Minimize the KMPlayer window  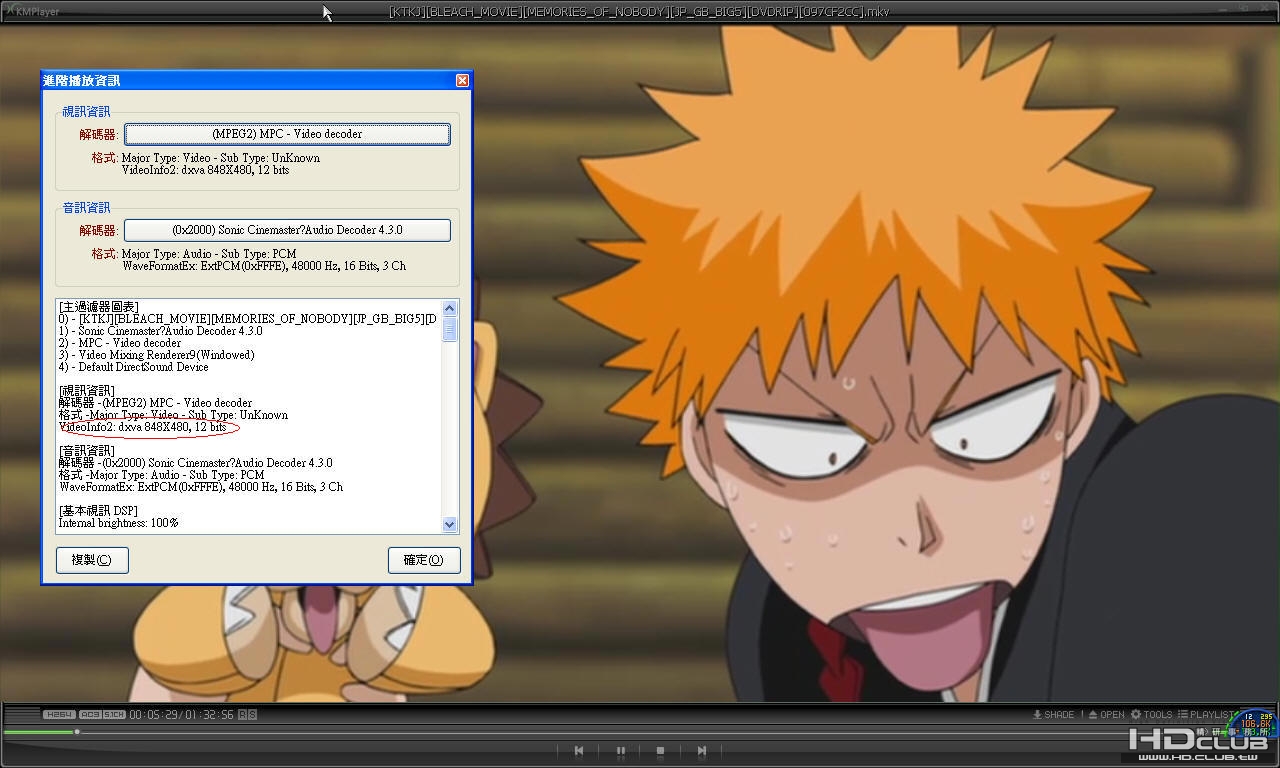coord(1223,9)
